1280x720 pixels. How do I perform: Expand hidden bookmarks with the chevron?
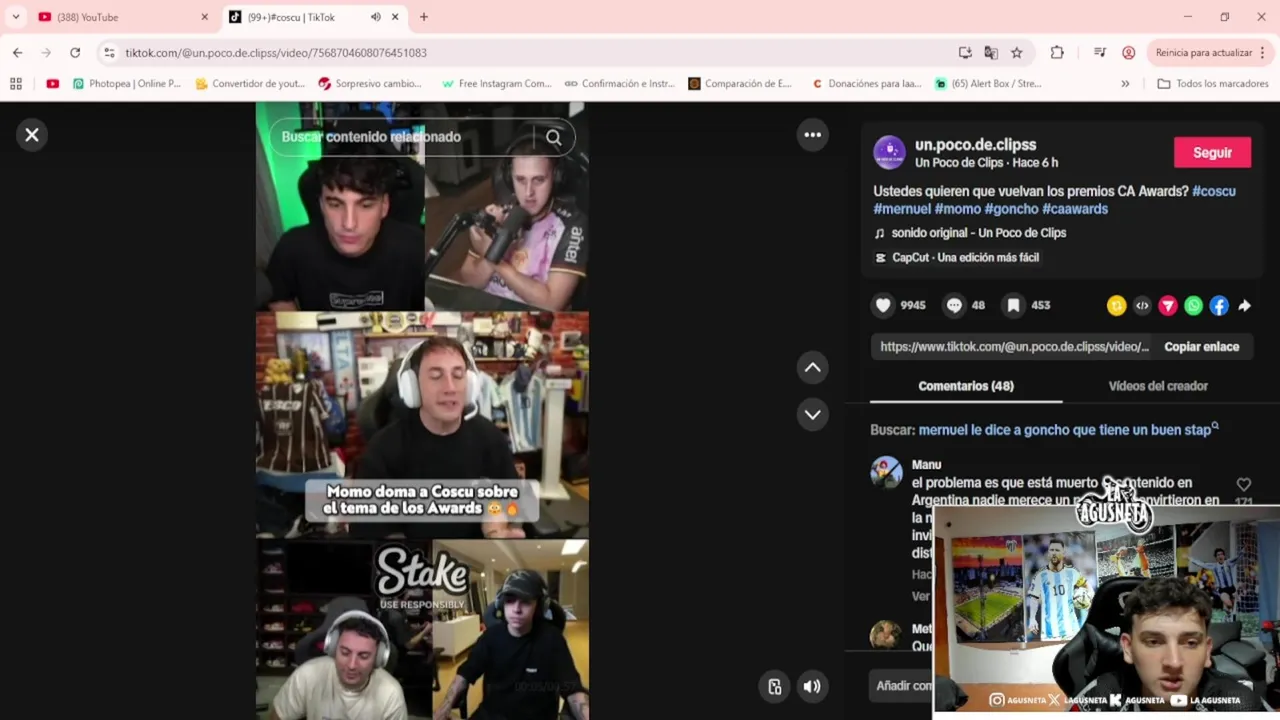(x=1125, y=84)
